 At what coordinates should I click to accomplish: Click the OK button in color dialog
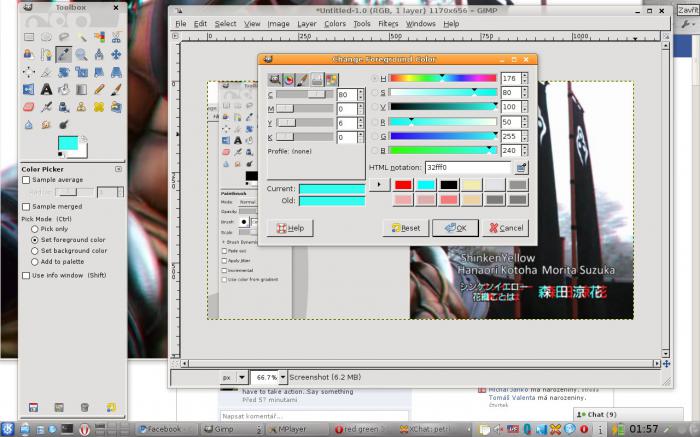[x=455, y=228]
